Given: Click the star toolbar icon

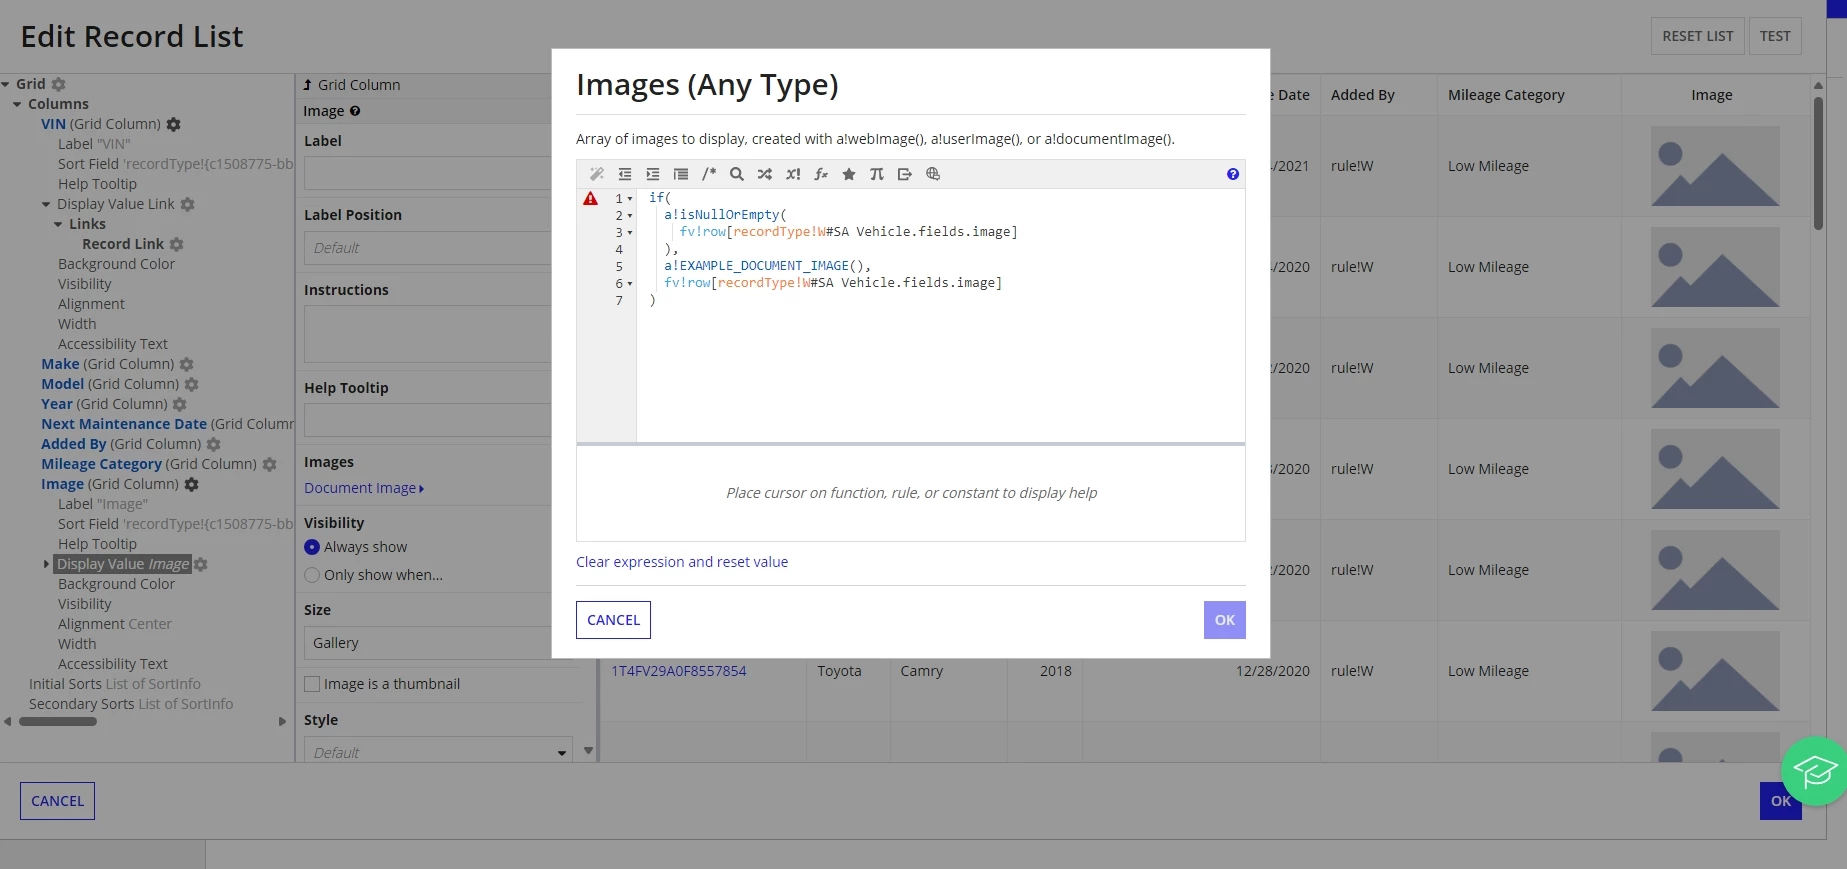Looking at the screenshot, I should tap(849, 174).
